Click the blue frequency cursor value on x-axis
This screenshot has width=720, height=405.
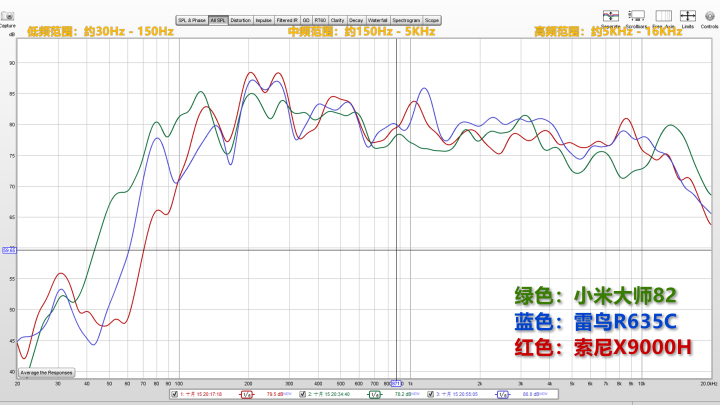click(x=397, y=383)
